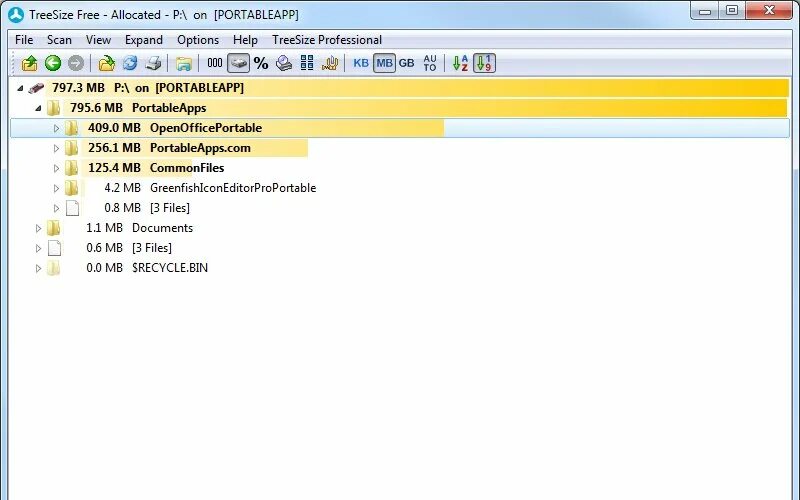Open the Expand menu
This screenshot has width=800, height=500.
pos(144,40)
